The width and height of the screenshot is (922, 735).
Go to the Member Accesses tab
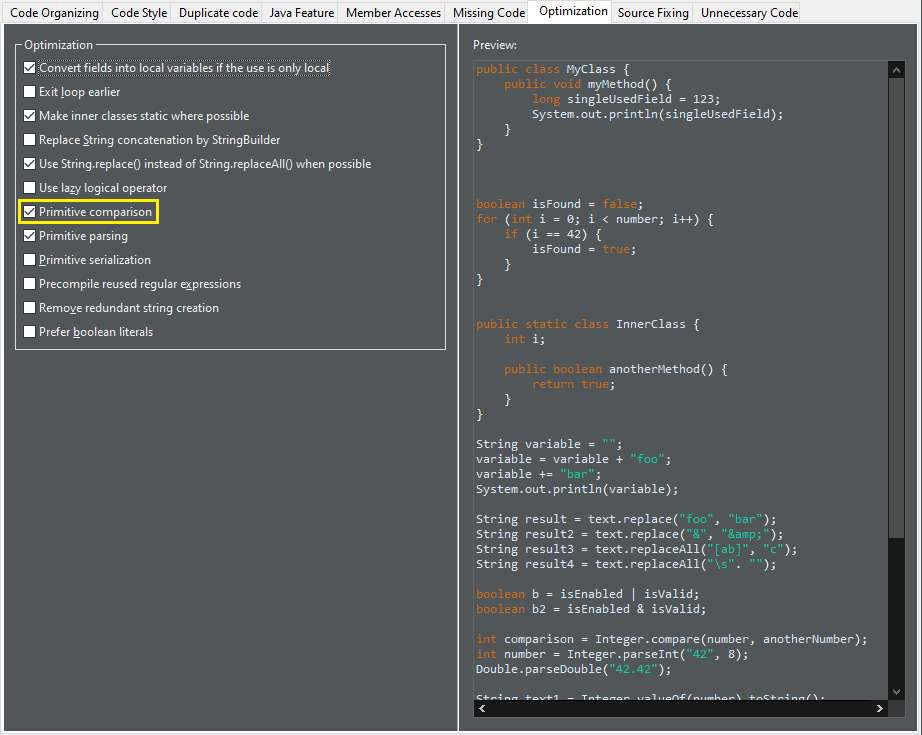[393, 13]
